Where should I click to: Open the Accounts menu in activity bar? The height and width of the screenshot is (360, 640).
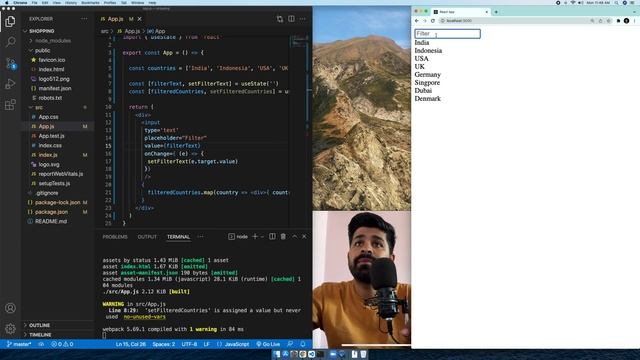(x=10, y=308)
